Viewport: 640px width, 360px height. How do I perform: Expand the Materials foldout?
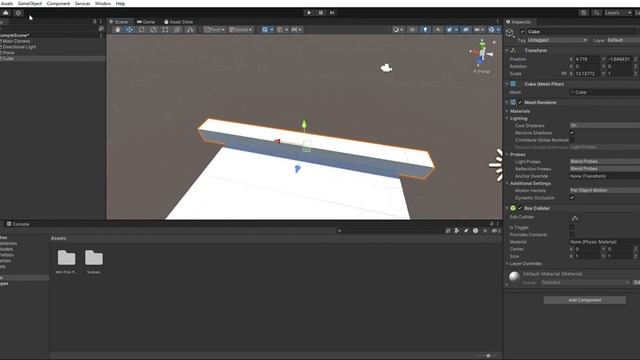point(507,111)
